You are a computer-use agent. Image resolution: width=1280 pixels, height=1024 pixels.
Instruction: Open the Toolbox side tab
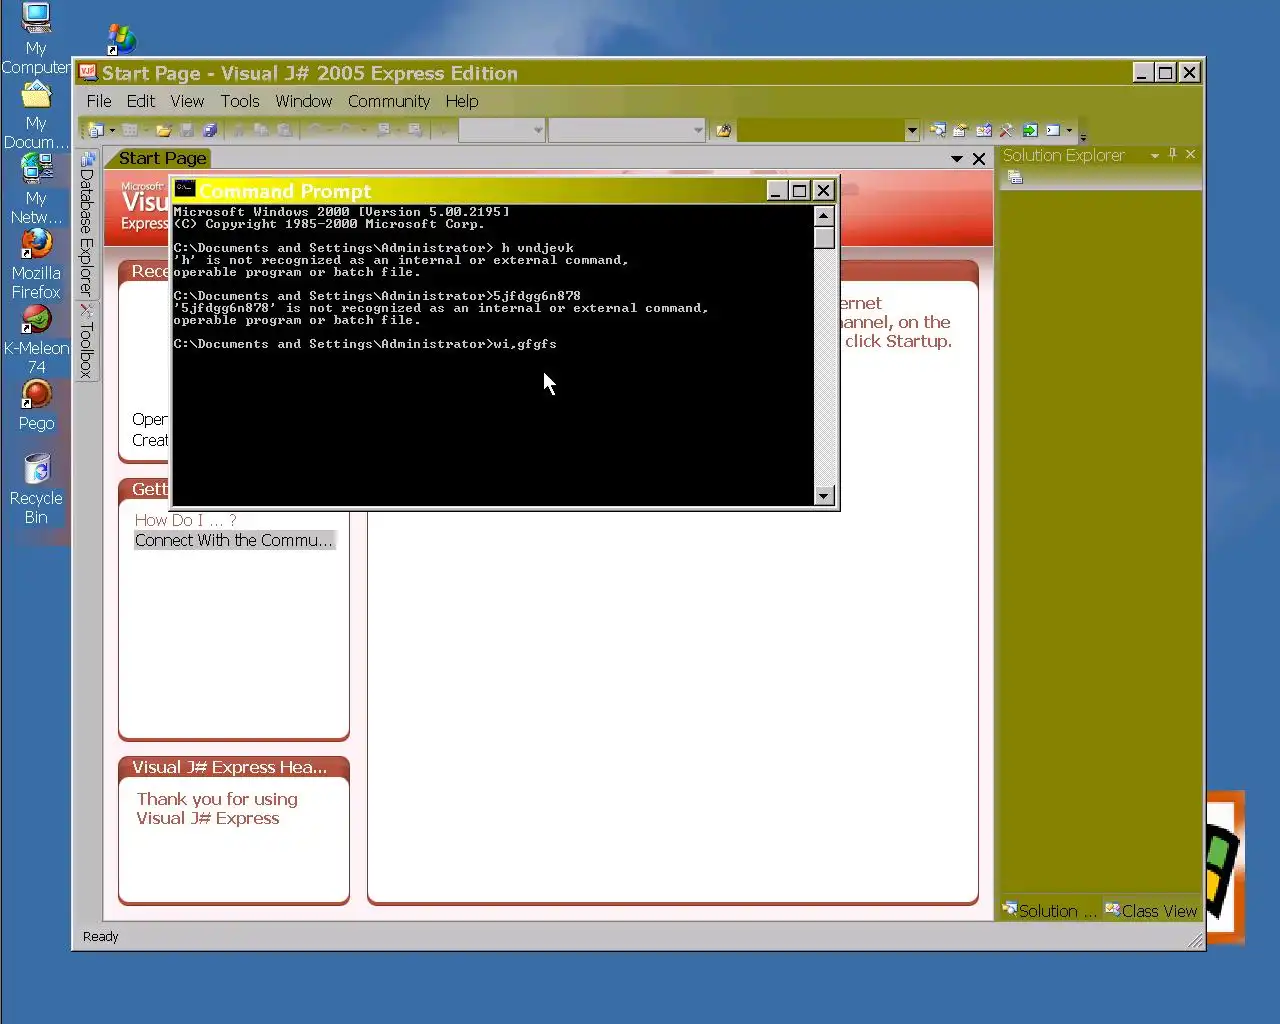pos(87,341)
